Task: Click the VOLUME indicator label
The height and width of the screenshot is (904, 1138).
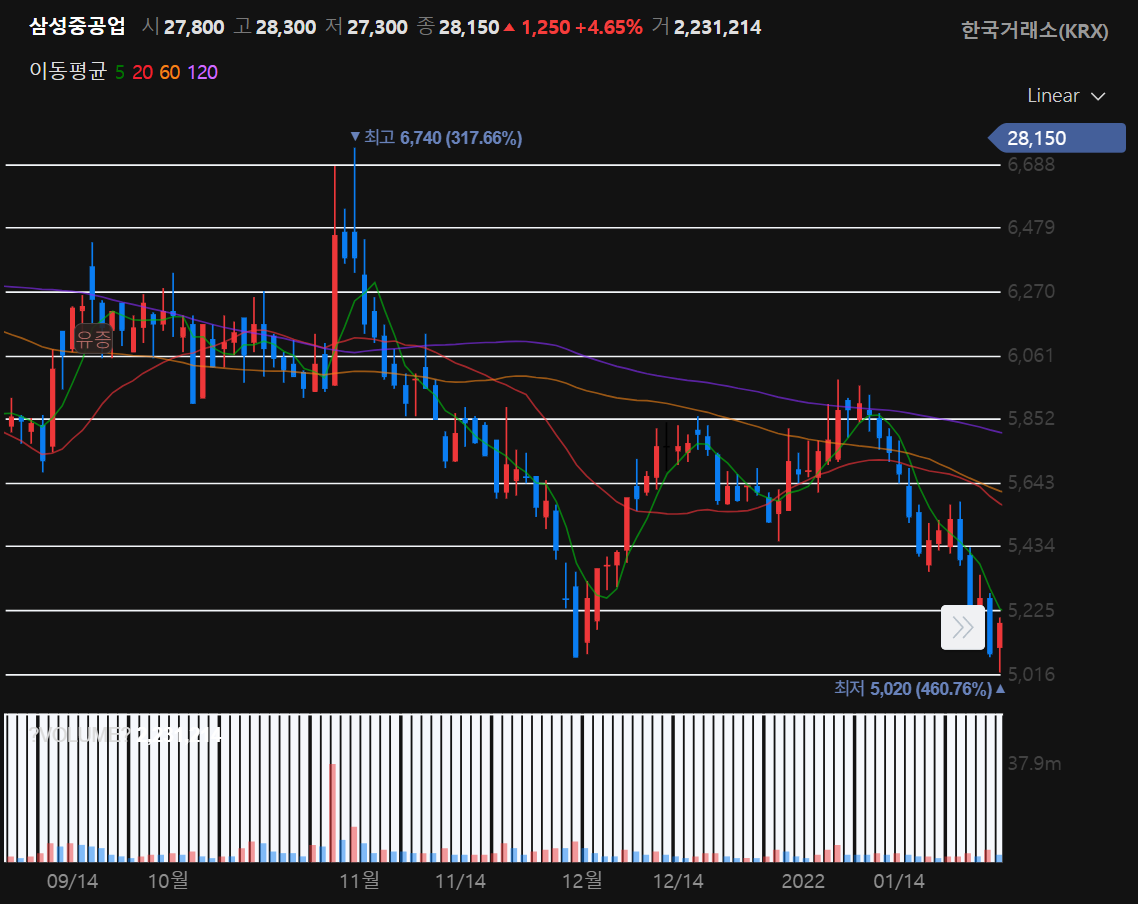Action: (x=80, y=734)
